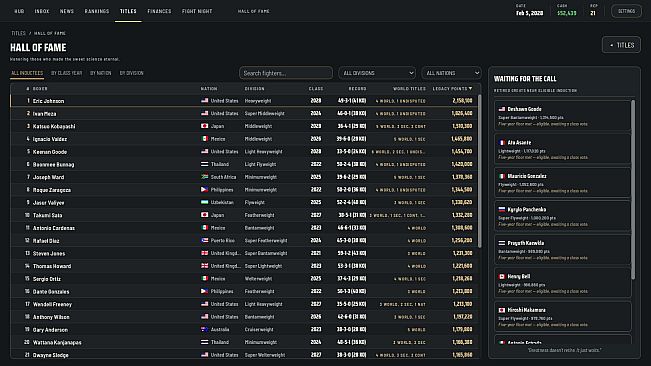Click Wattana Kanjanapas's Thailand flag icon
The image size is (651, 366).
205,342
